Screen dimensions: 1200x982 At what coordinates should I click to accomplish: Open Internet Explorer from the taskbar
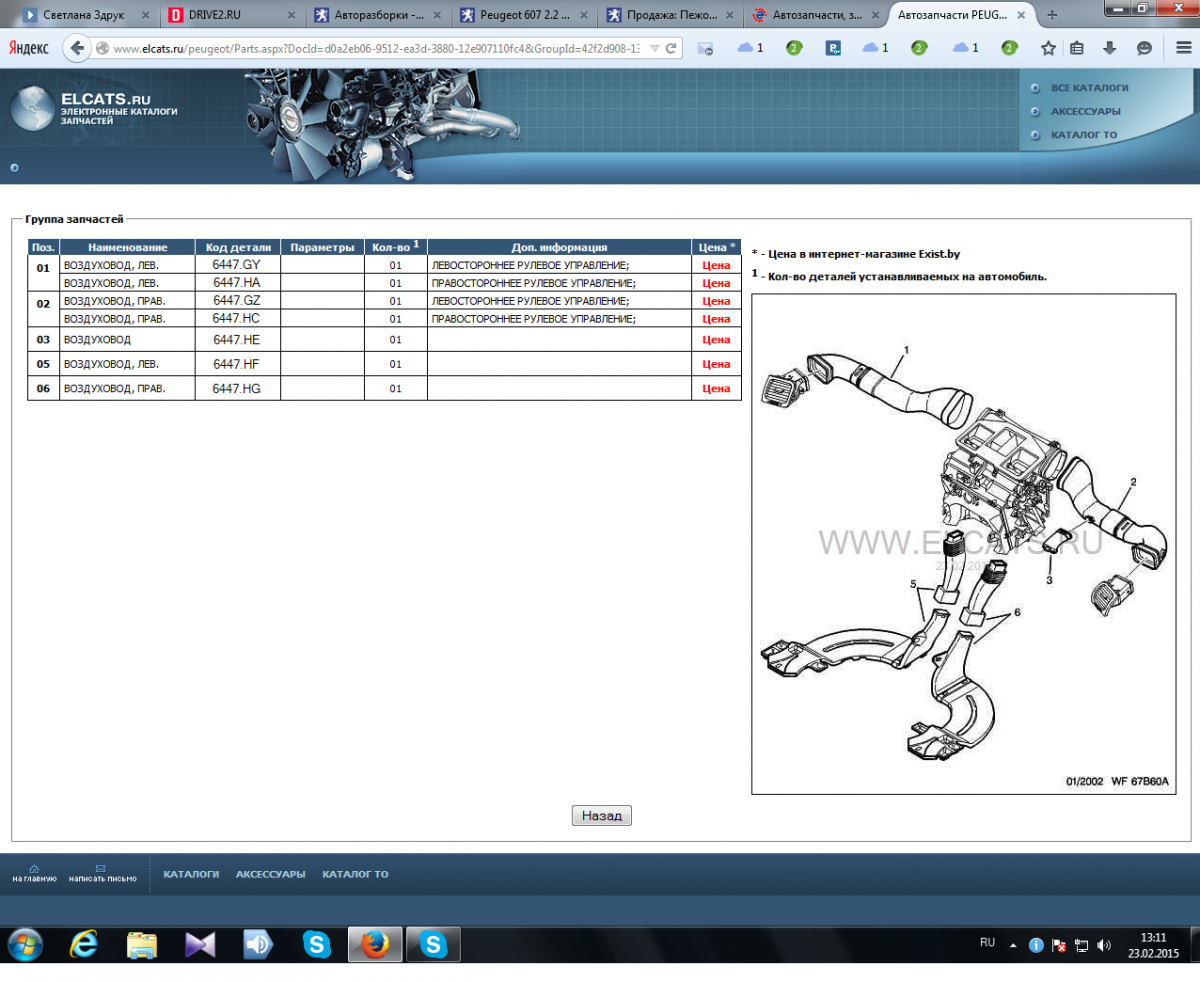click(x=84, y=943)
